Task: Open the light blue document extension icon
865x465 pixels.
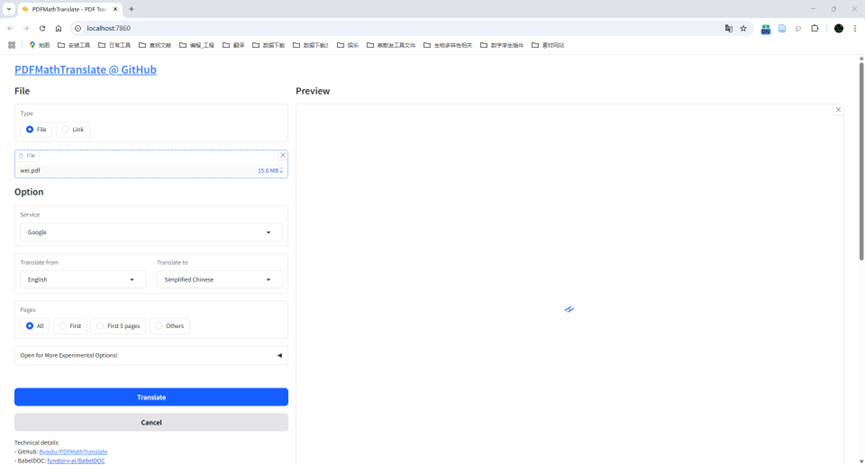Action: (x=782, y=28)
